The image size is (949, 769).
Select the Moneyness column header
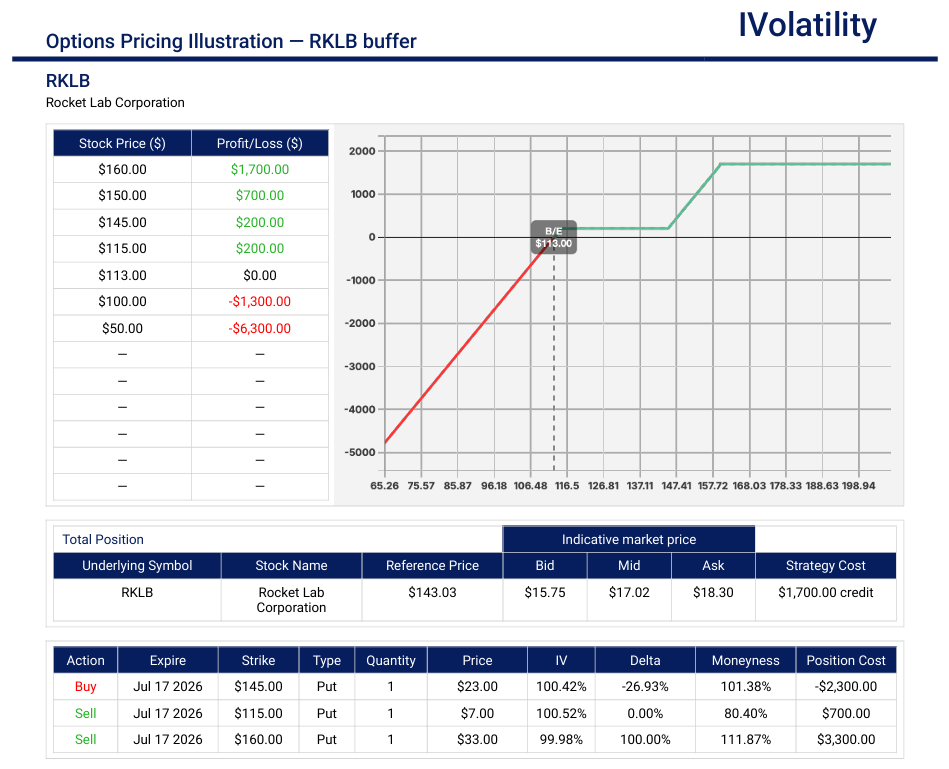(x=746, y=661)
